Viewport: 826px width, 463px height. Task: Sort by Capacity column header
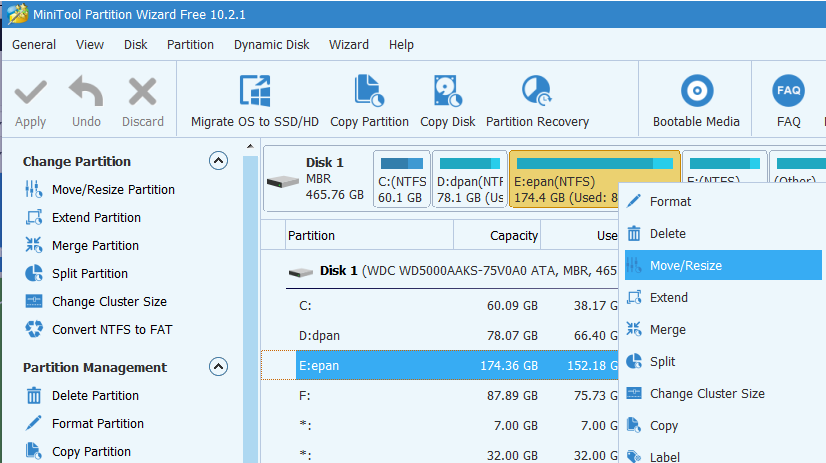tap(497, 235)
